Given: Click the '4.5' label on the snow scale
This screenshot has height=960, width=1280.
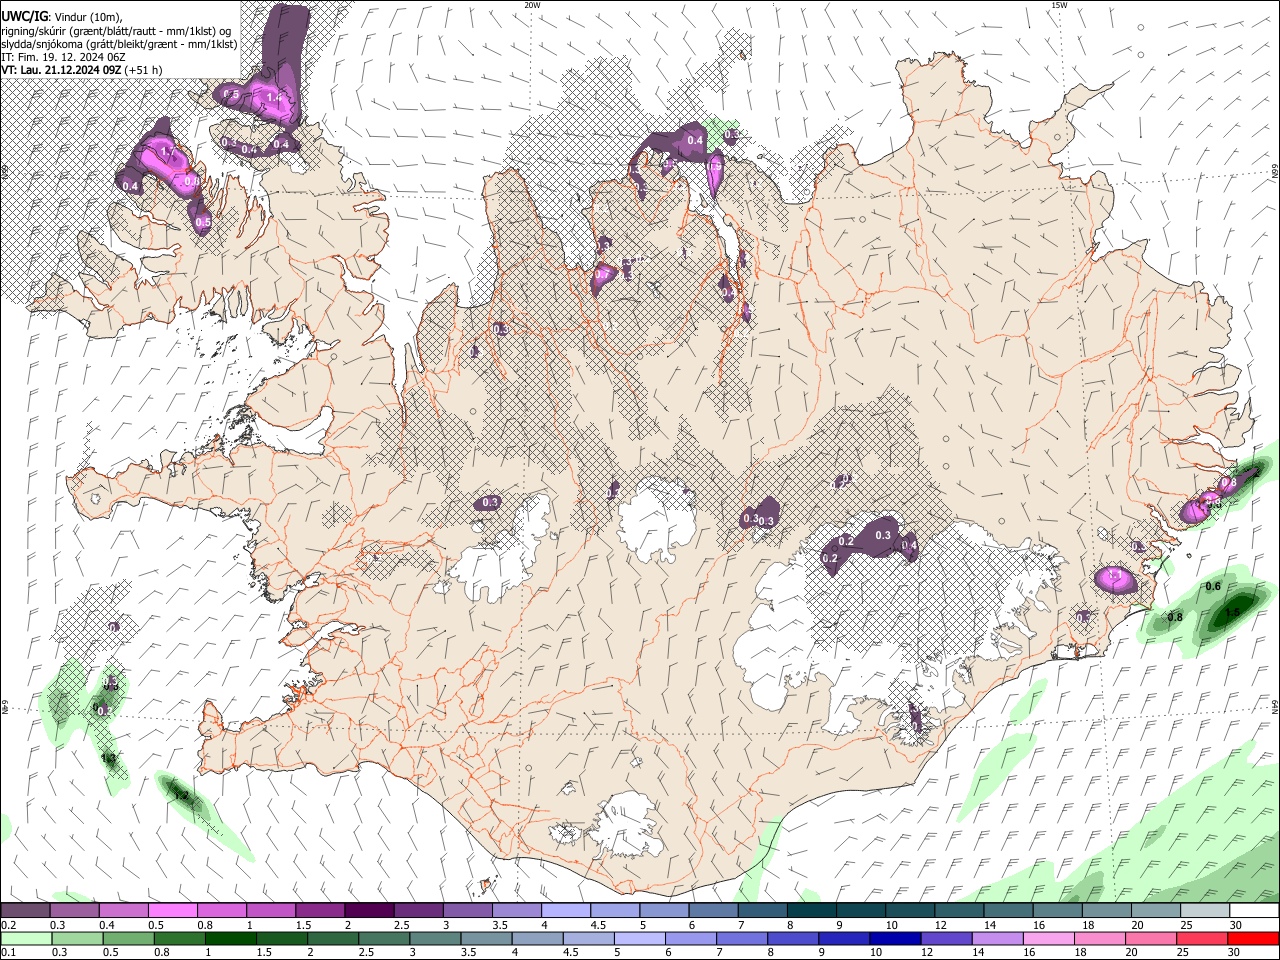Looking at the screenshot, I should 598,925.
